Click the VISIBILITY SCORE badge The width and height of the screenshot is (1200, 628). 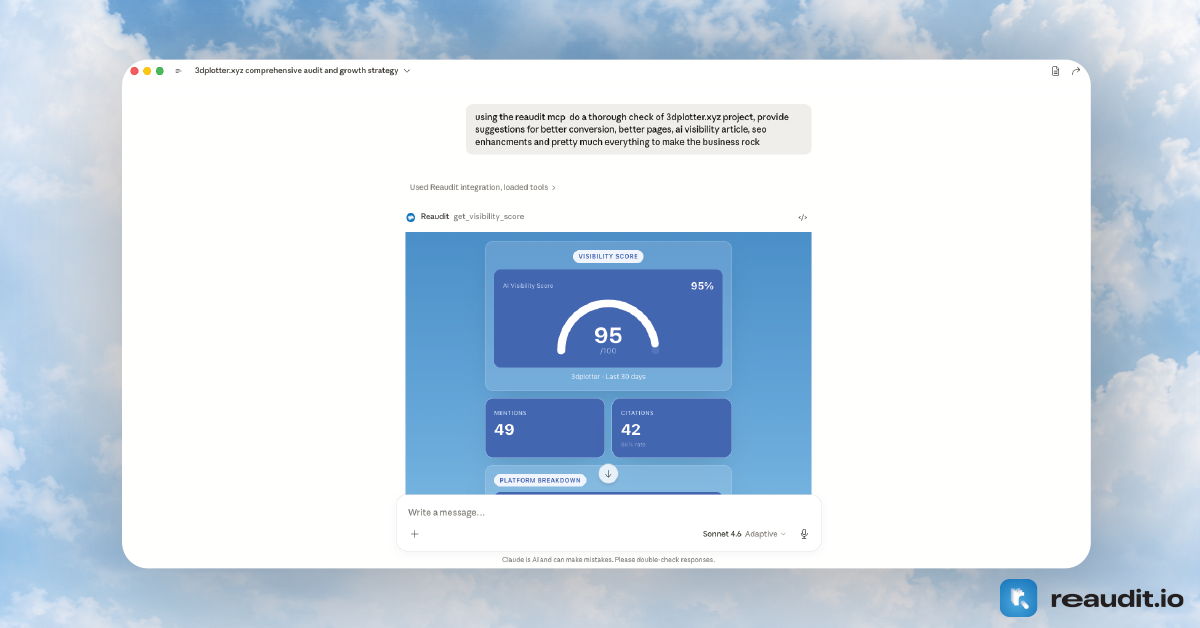(608, 256)
